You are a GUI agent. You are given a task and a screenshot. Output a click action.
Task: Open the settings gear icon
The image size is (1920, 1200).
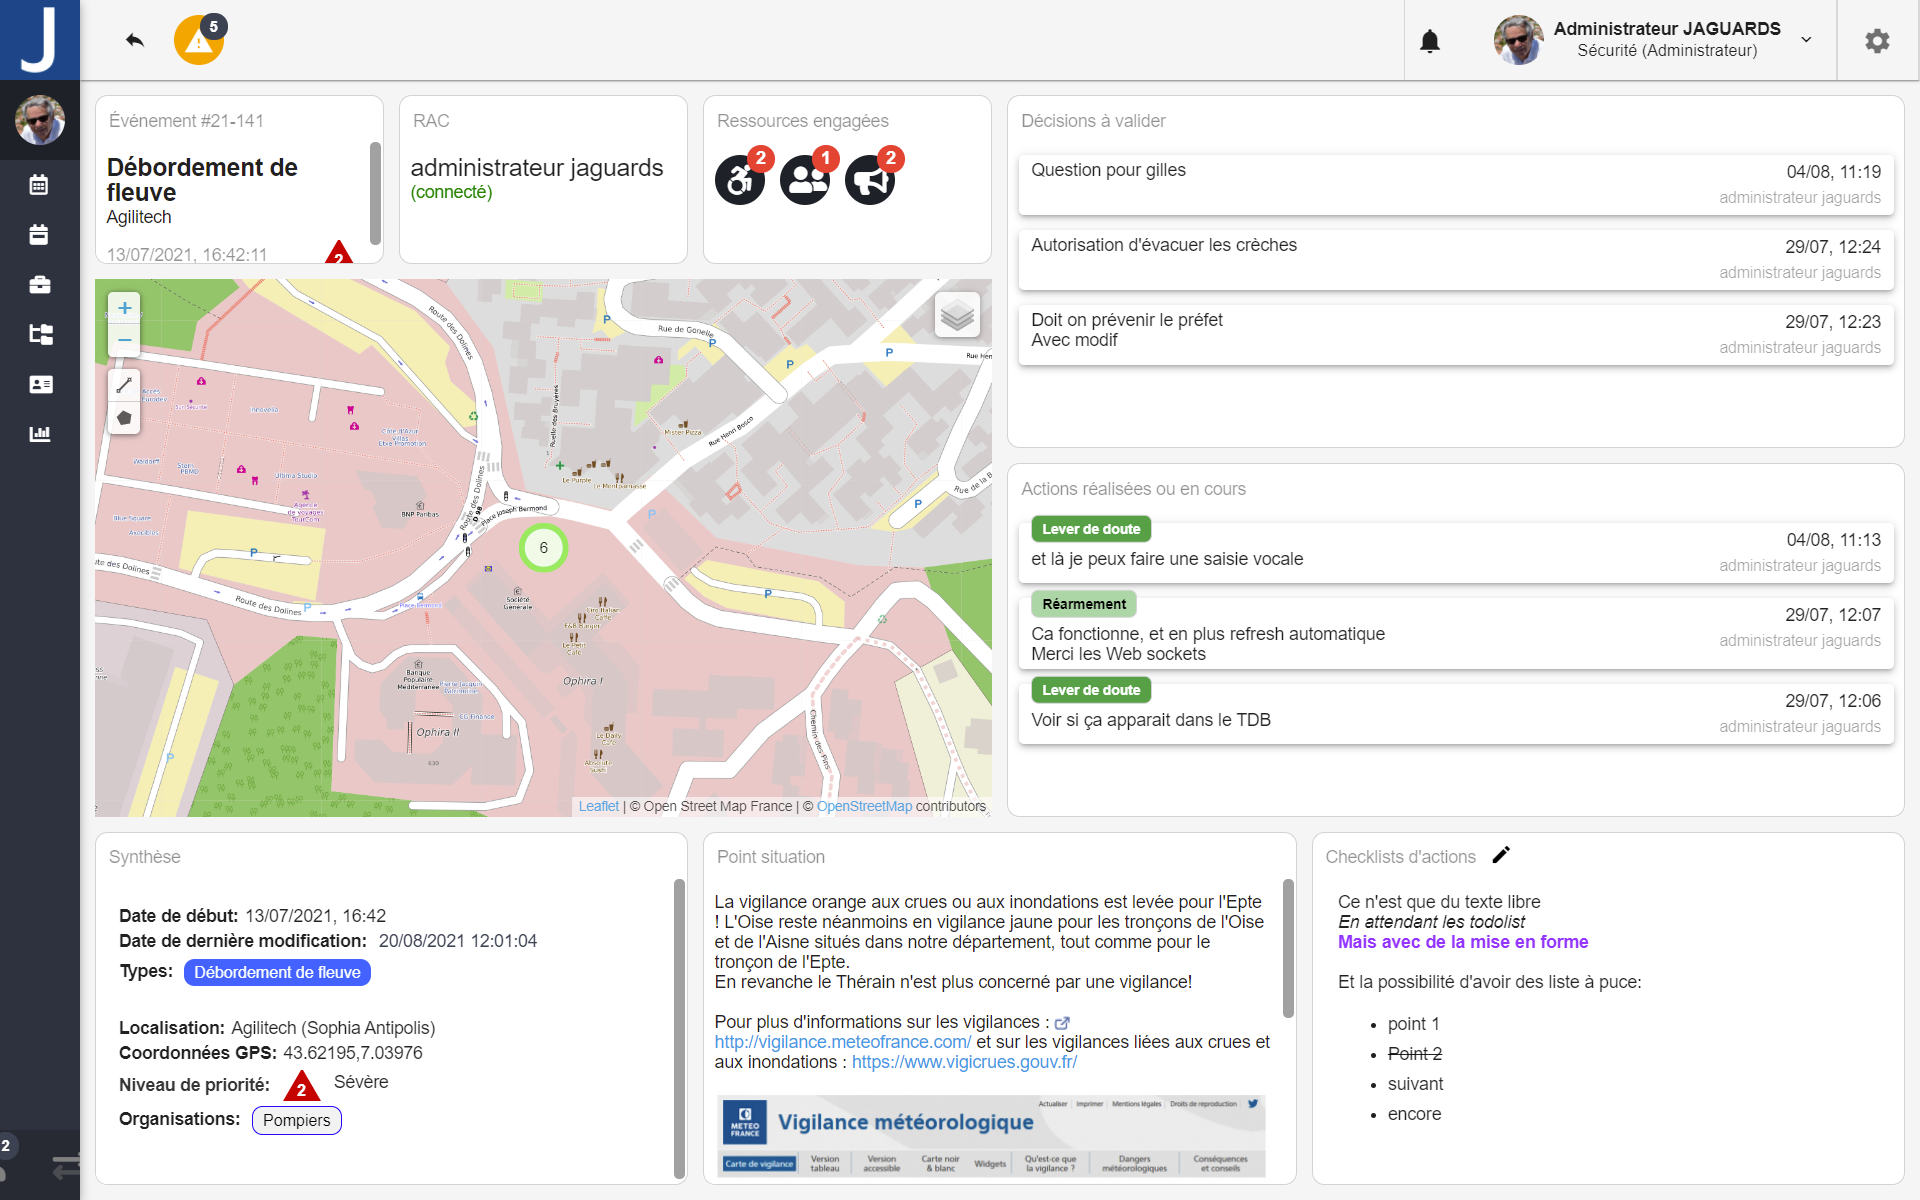[x=1877, y=41]
